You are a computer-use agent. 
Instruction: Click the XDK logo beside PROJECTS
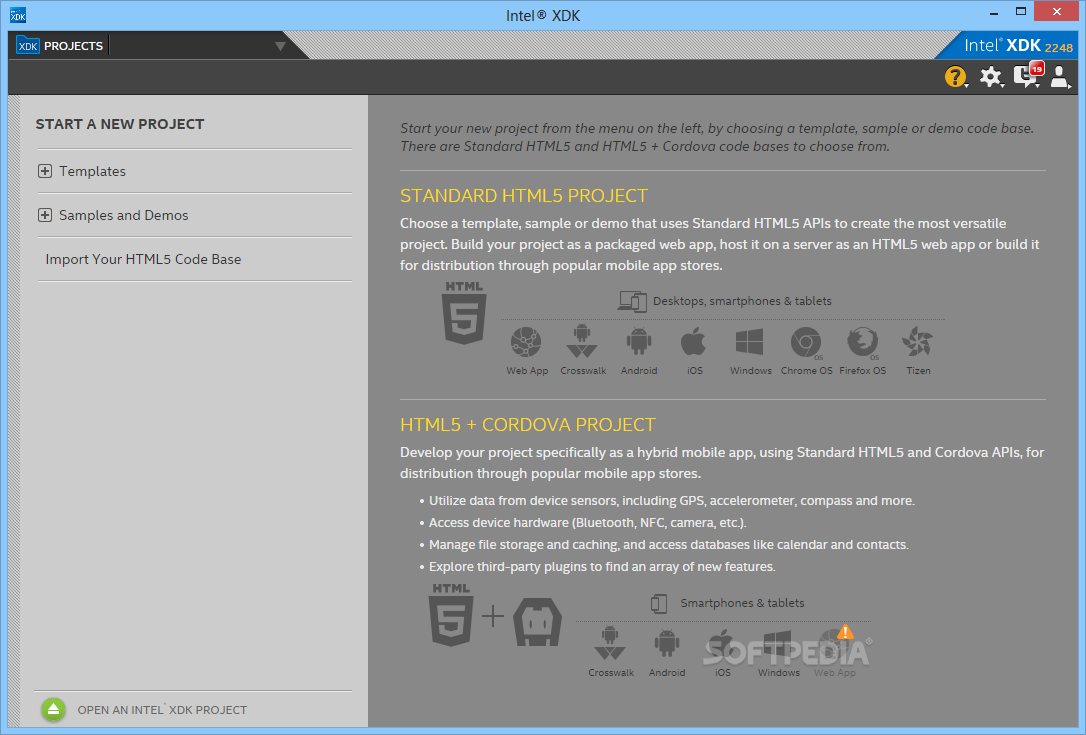click(28, 46)
